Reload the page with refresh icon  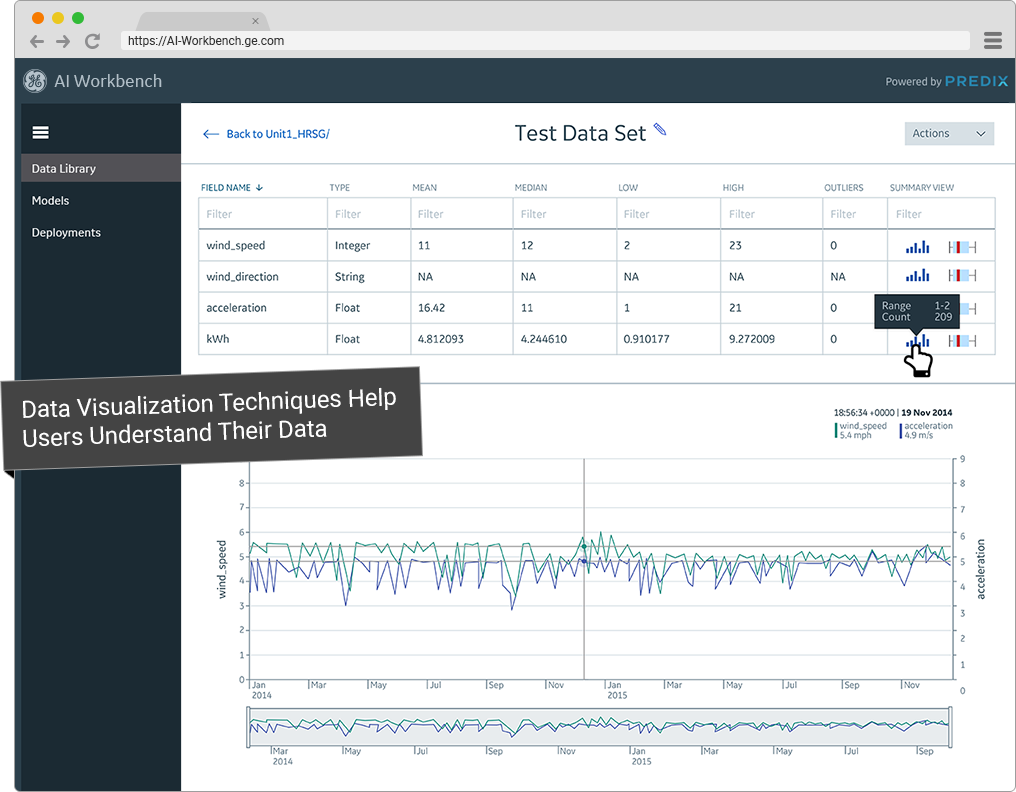(x=92, y=41)
